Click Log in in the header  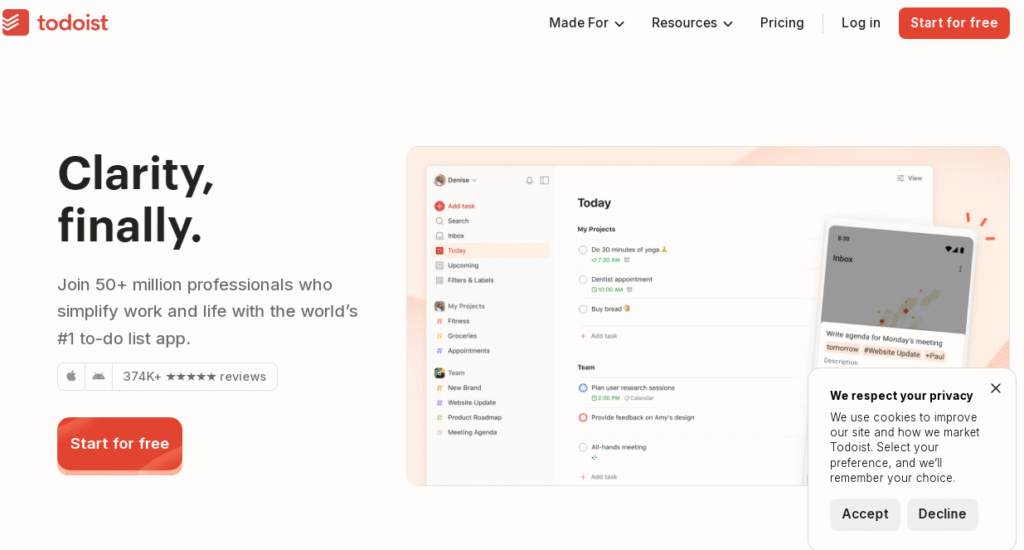860,23
